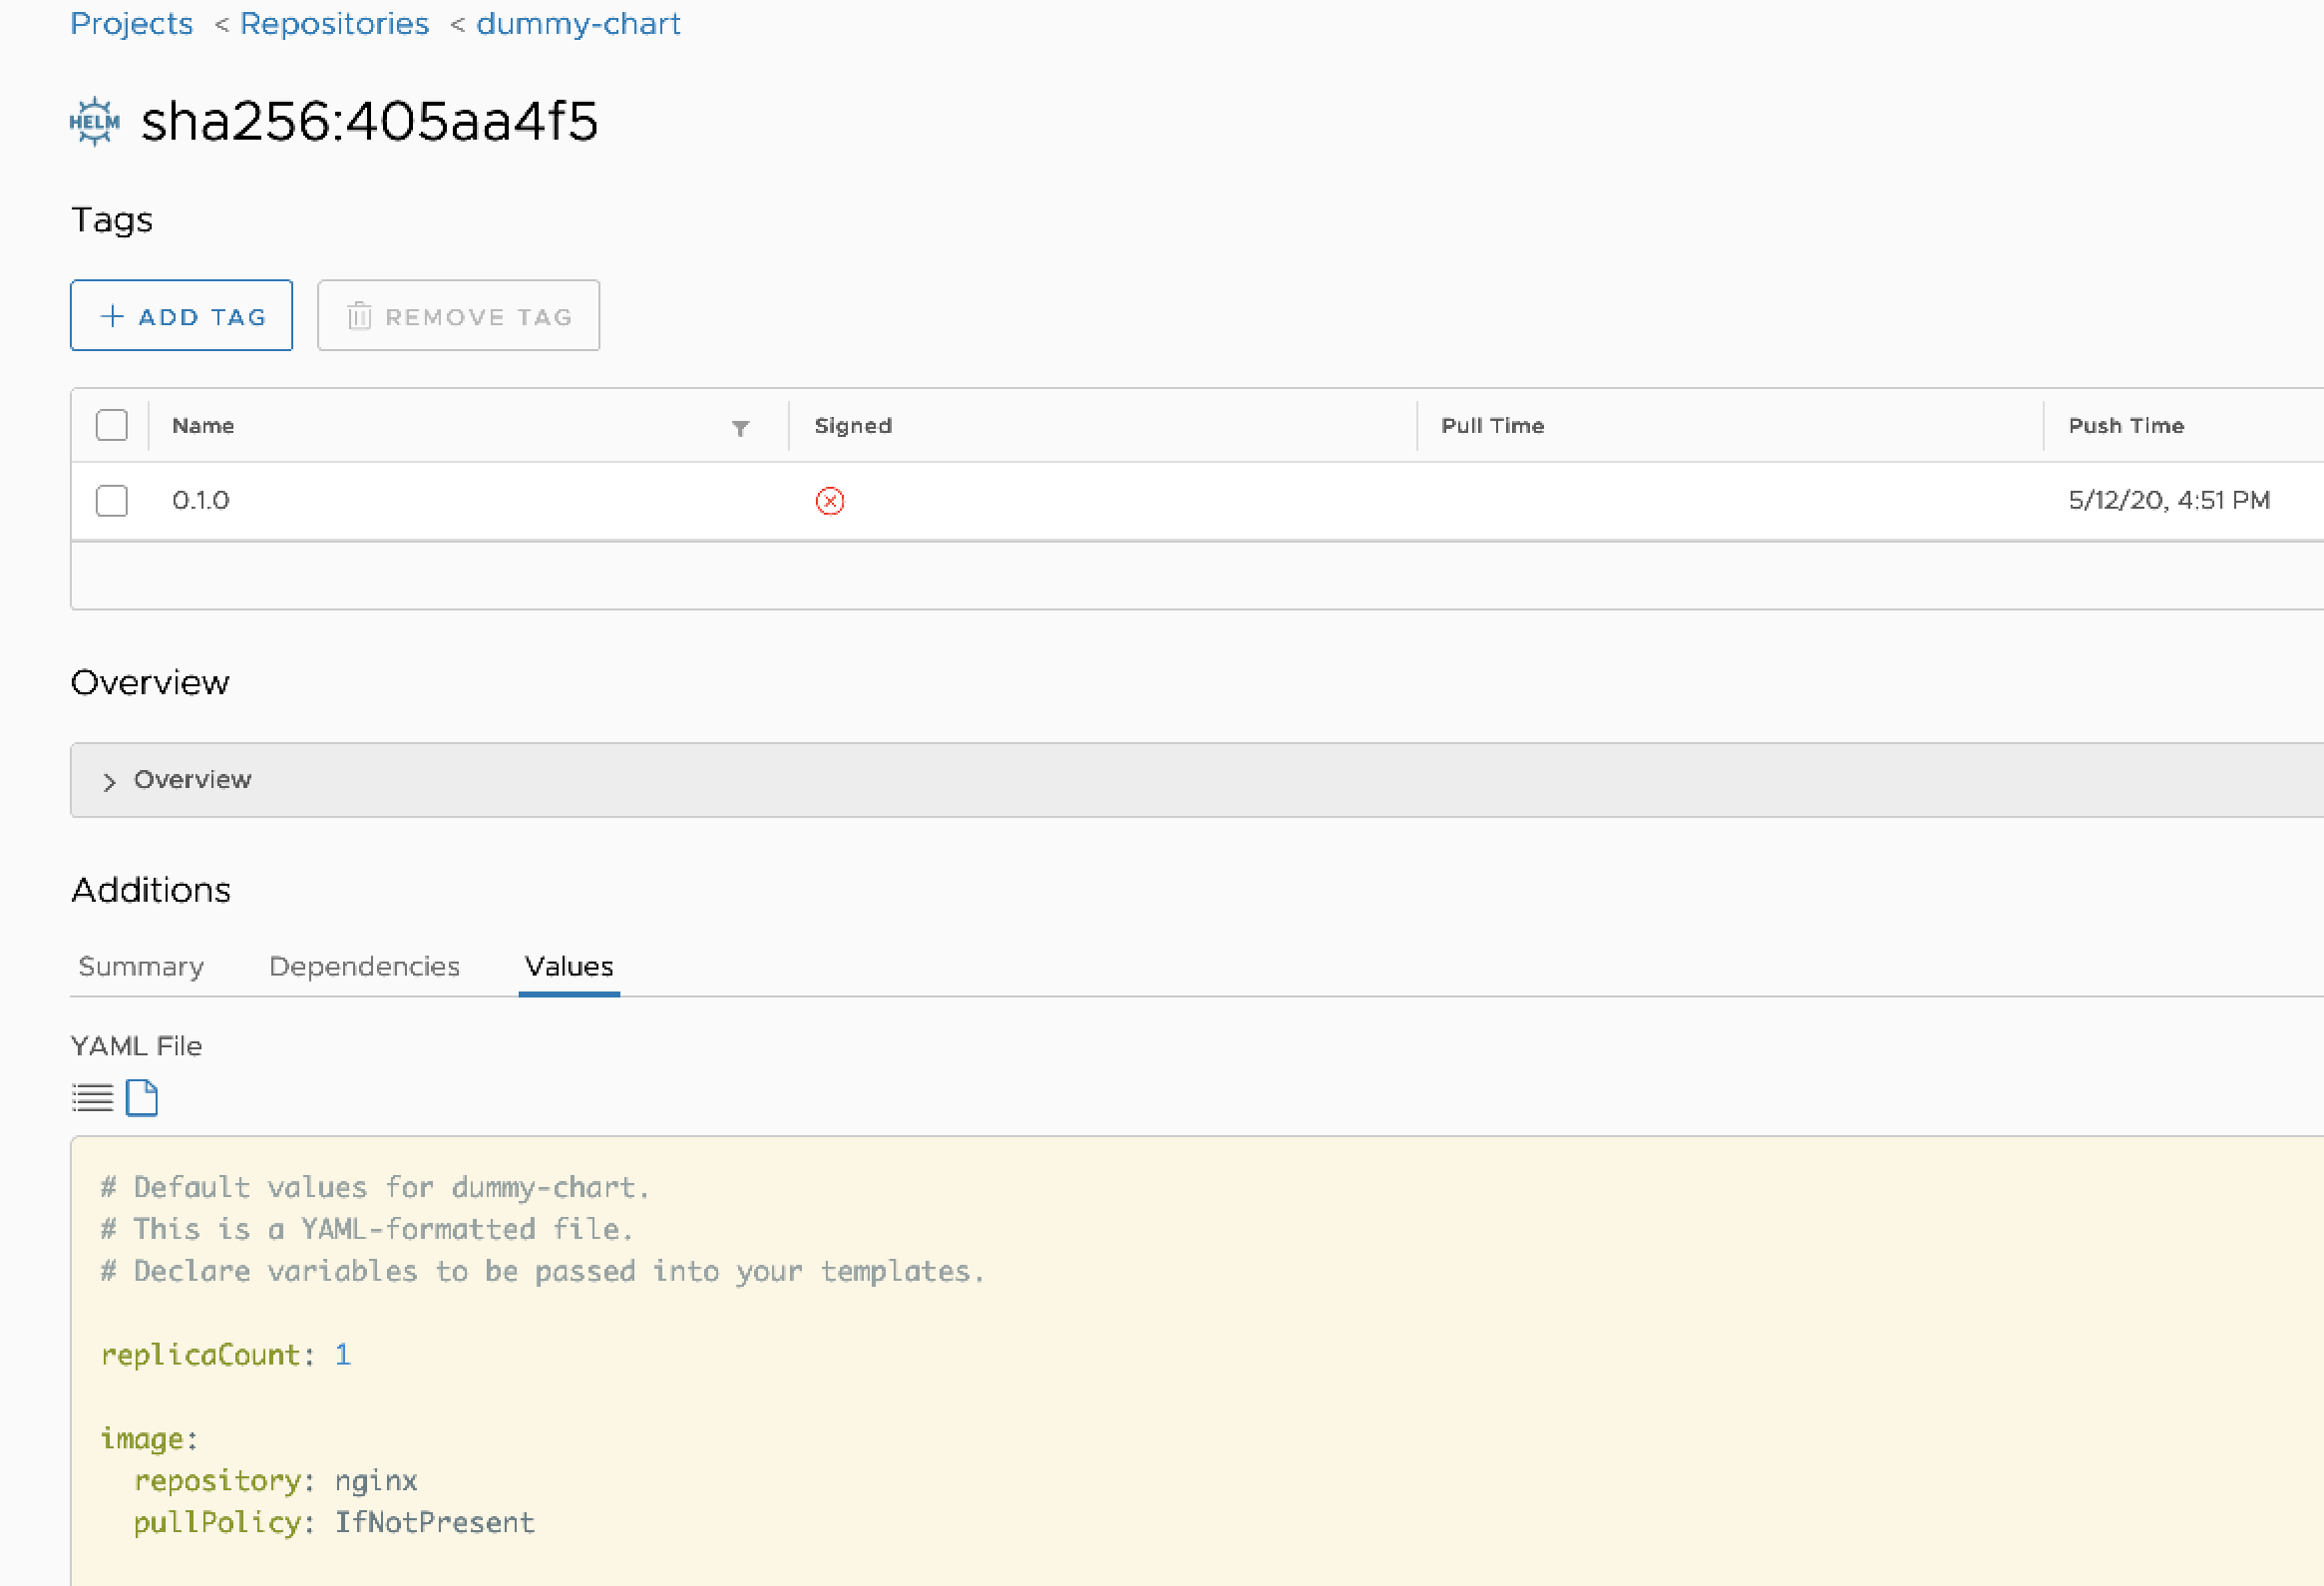Click the Name column filter icon
The width and height of the screenshot is (2324, 1586).
point(740,428)
